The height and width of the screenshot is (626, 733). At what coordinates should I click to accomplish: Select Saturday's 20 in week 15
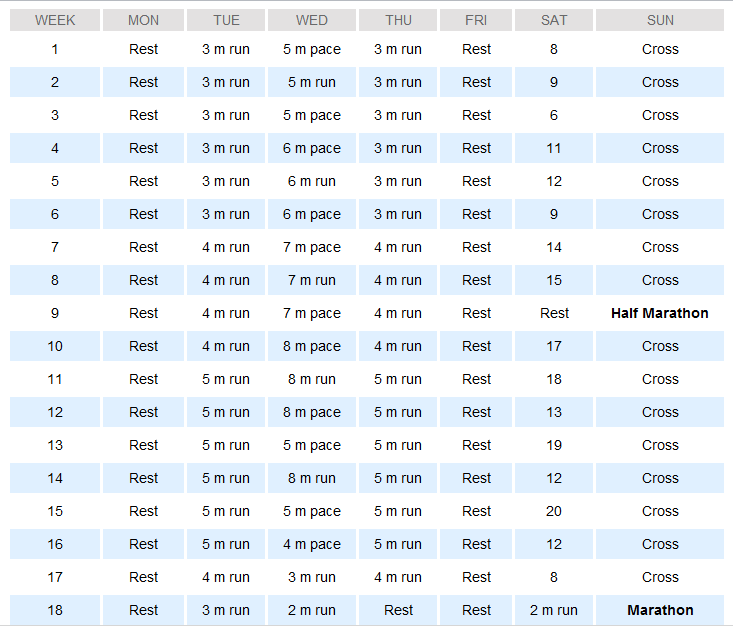coord(554,511)
